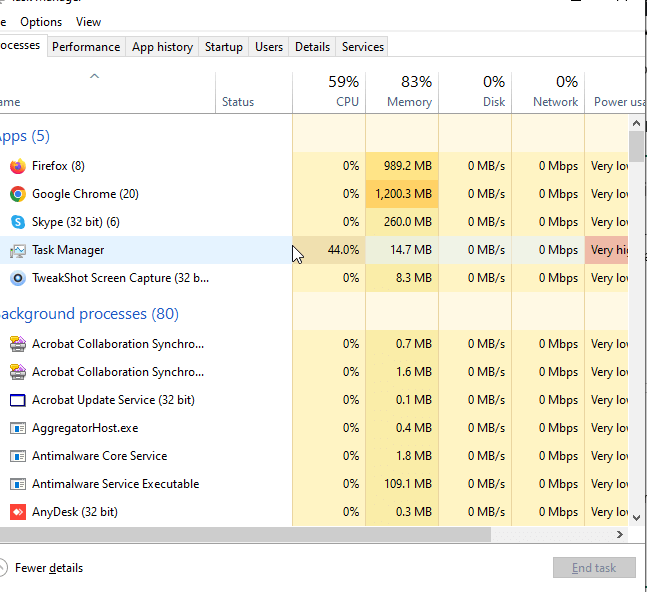Click the AnyDesk process icon

[17, 512]
